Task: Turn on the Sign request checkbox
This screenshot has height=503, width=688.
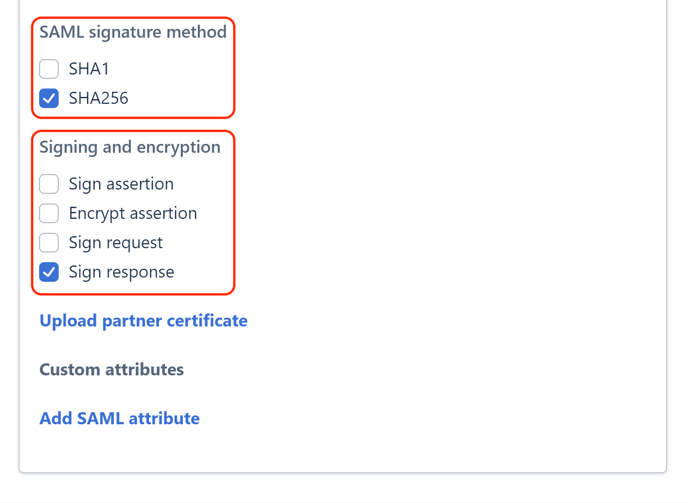Action: click(x=49, y=243)
